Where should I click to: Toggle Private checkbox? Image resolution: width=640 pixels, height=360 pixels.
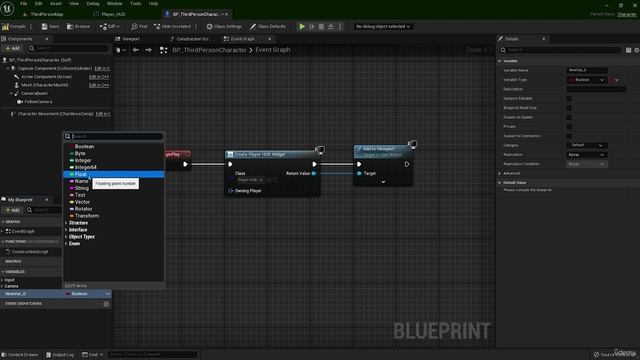pyautogui.click(x=569, y=127)
